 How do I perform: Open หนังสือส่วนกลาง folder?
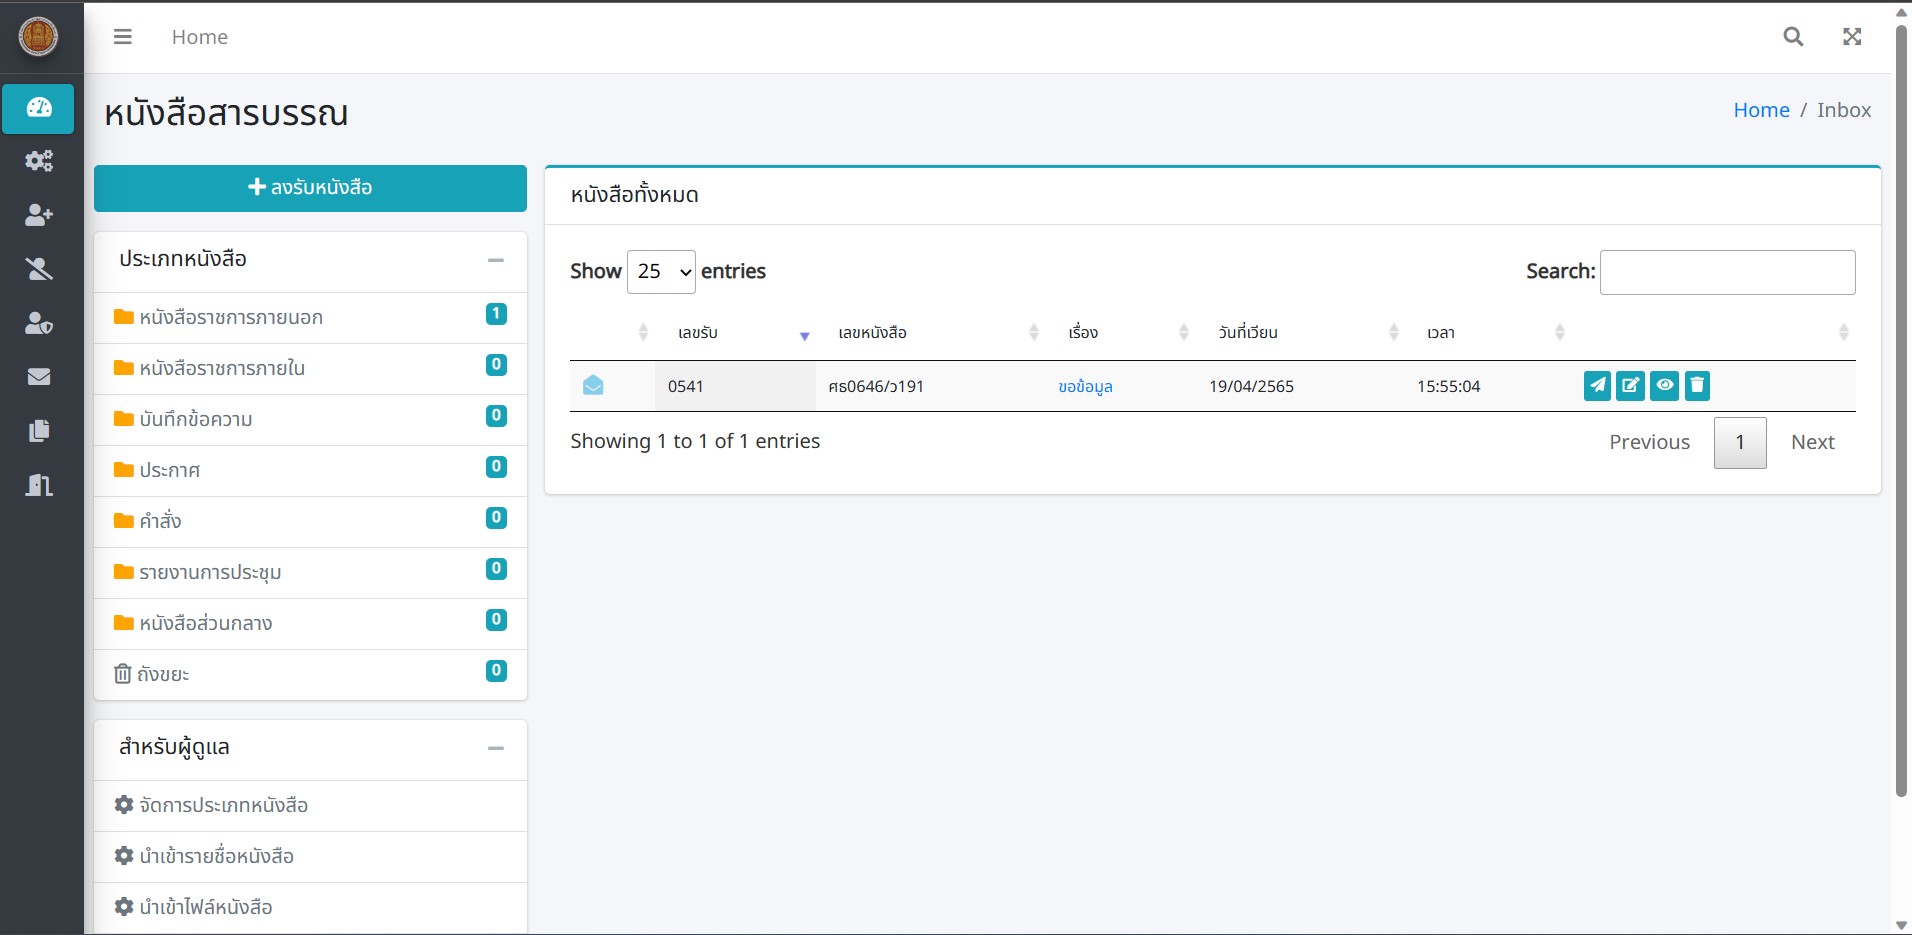[310, 624]
